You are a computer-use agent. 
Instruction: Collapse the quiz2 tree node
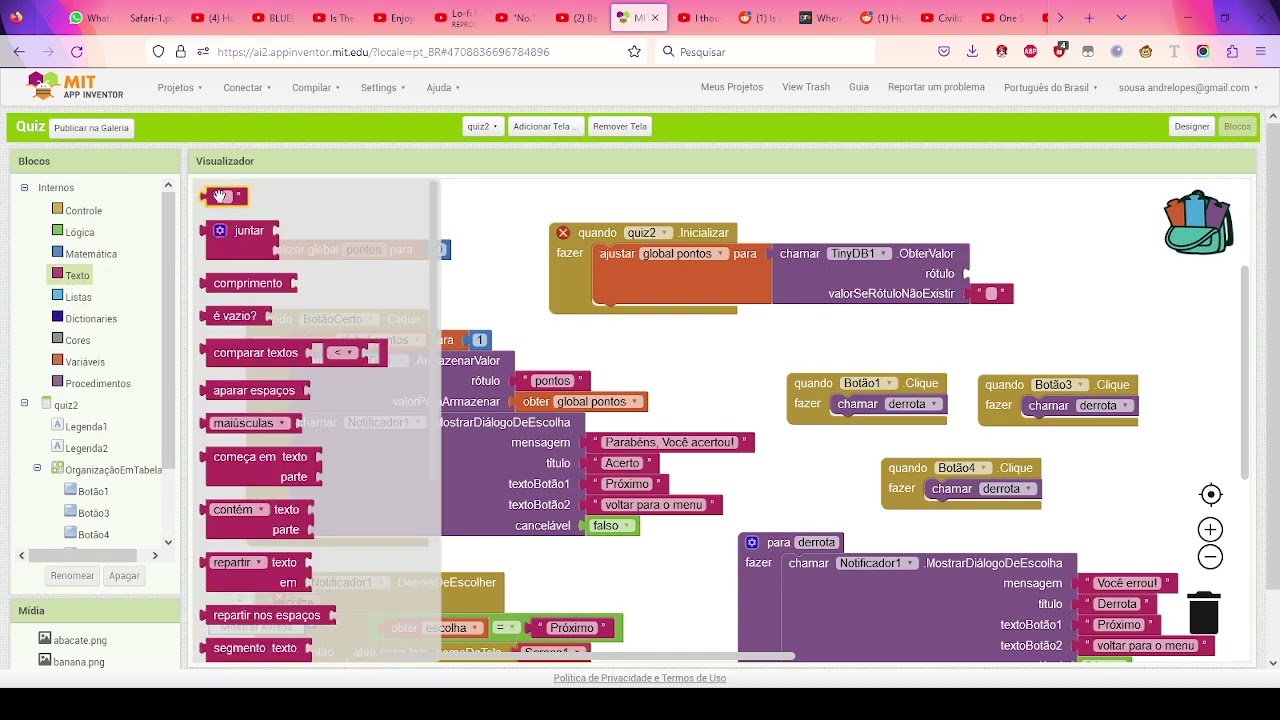point(24,404)
